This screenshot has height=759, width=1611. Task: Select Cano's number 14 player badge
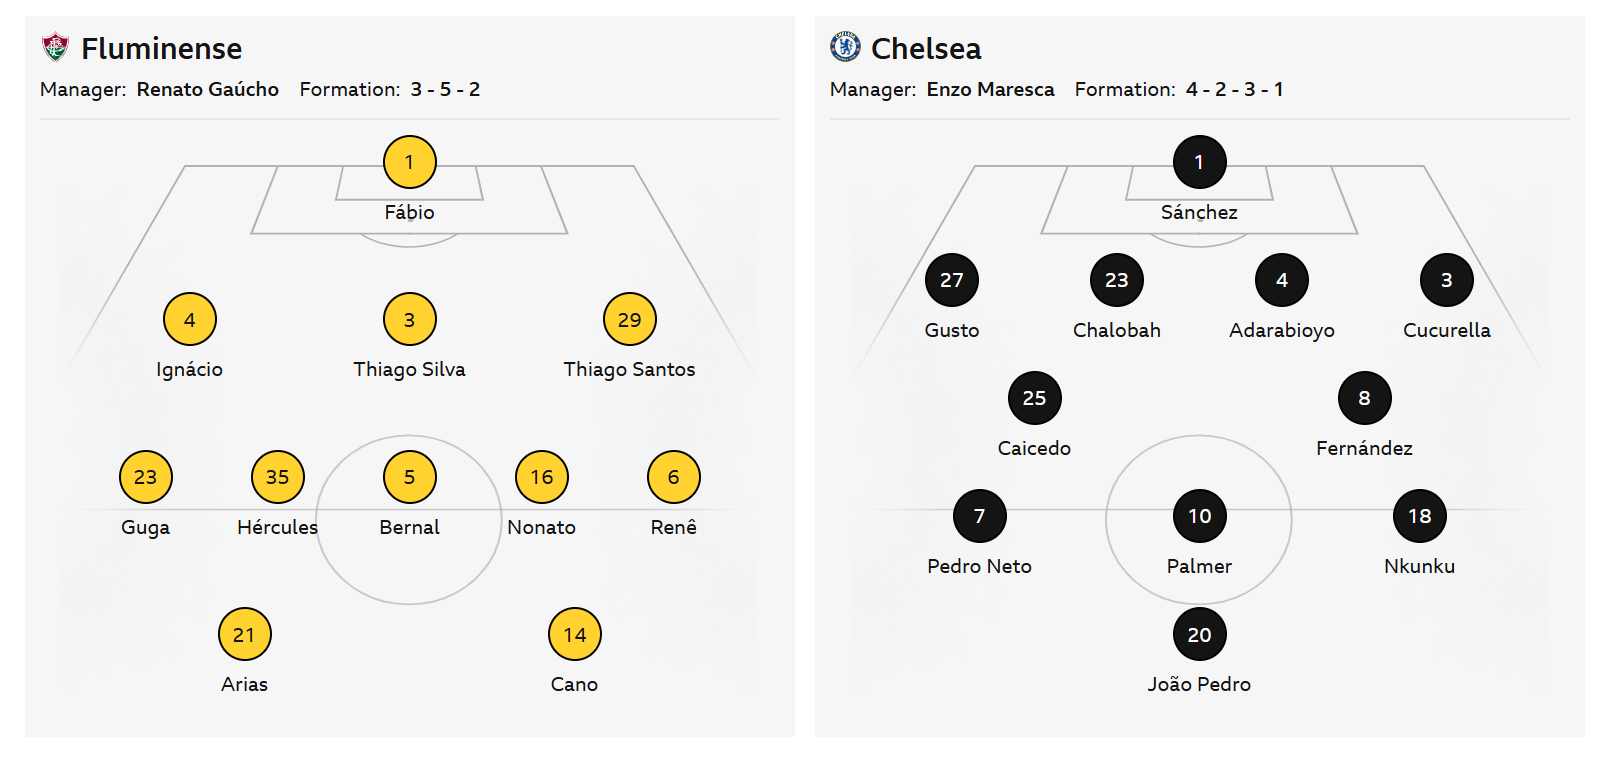574,635
